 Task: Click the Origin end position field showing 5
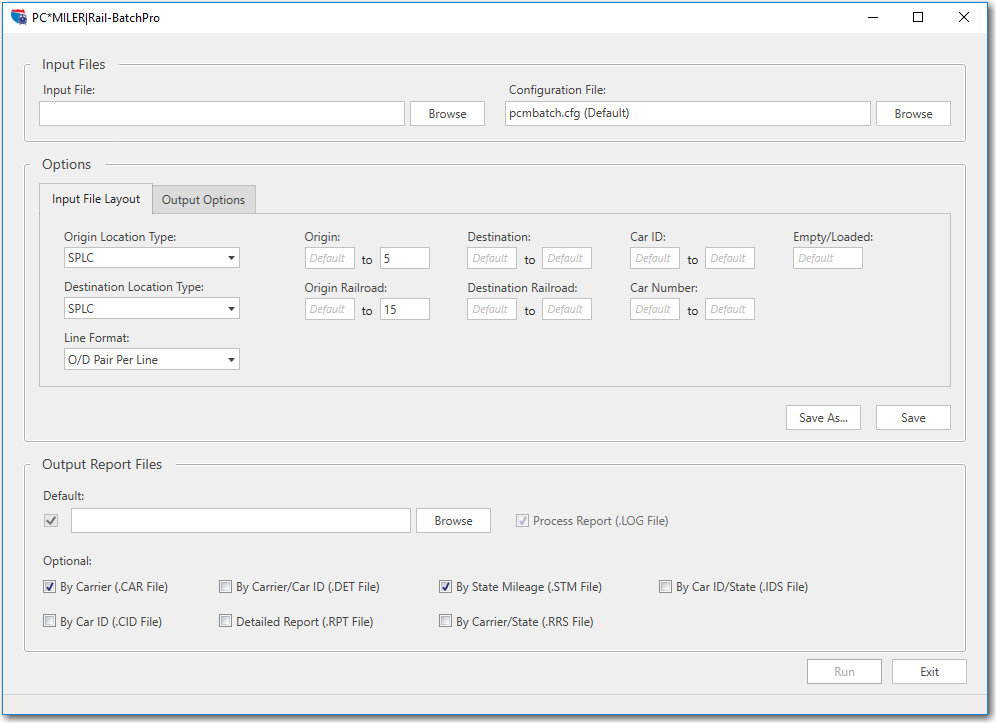pyautogui.click(x=405, y=258)
